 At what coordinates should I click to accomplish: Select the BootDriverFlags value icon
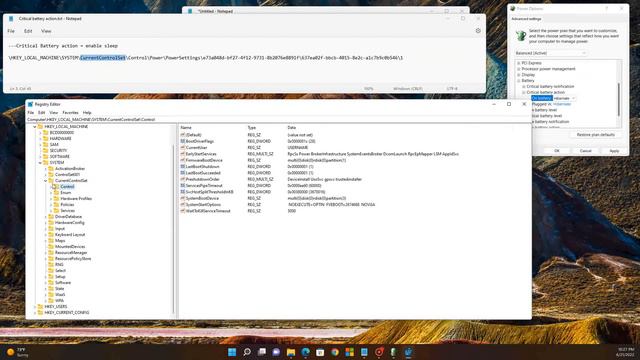(182, 141)
